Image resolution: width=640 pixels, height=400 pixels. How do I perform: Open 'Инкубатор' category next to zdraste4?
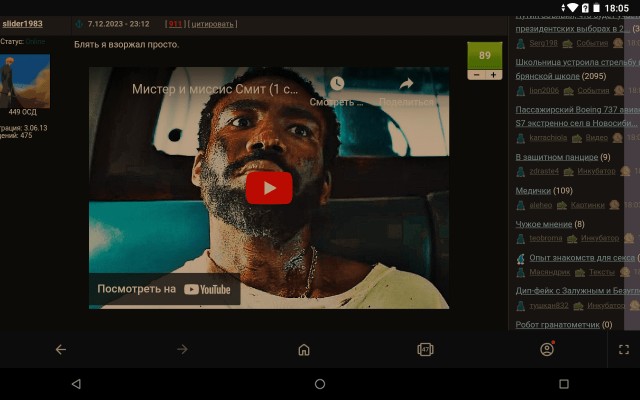pos(596,171)
